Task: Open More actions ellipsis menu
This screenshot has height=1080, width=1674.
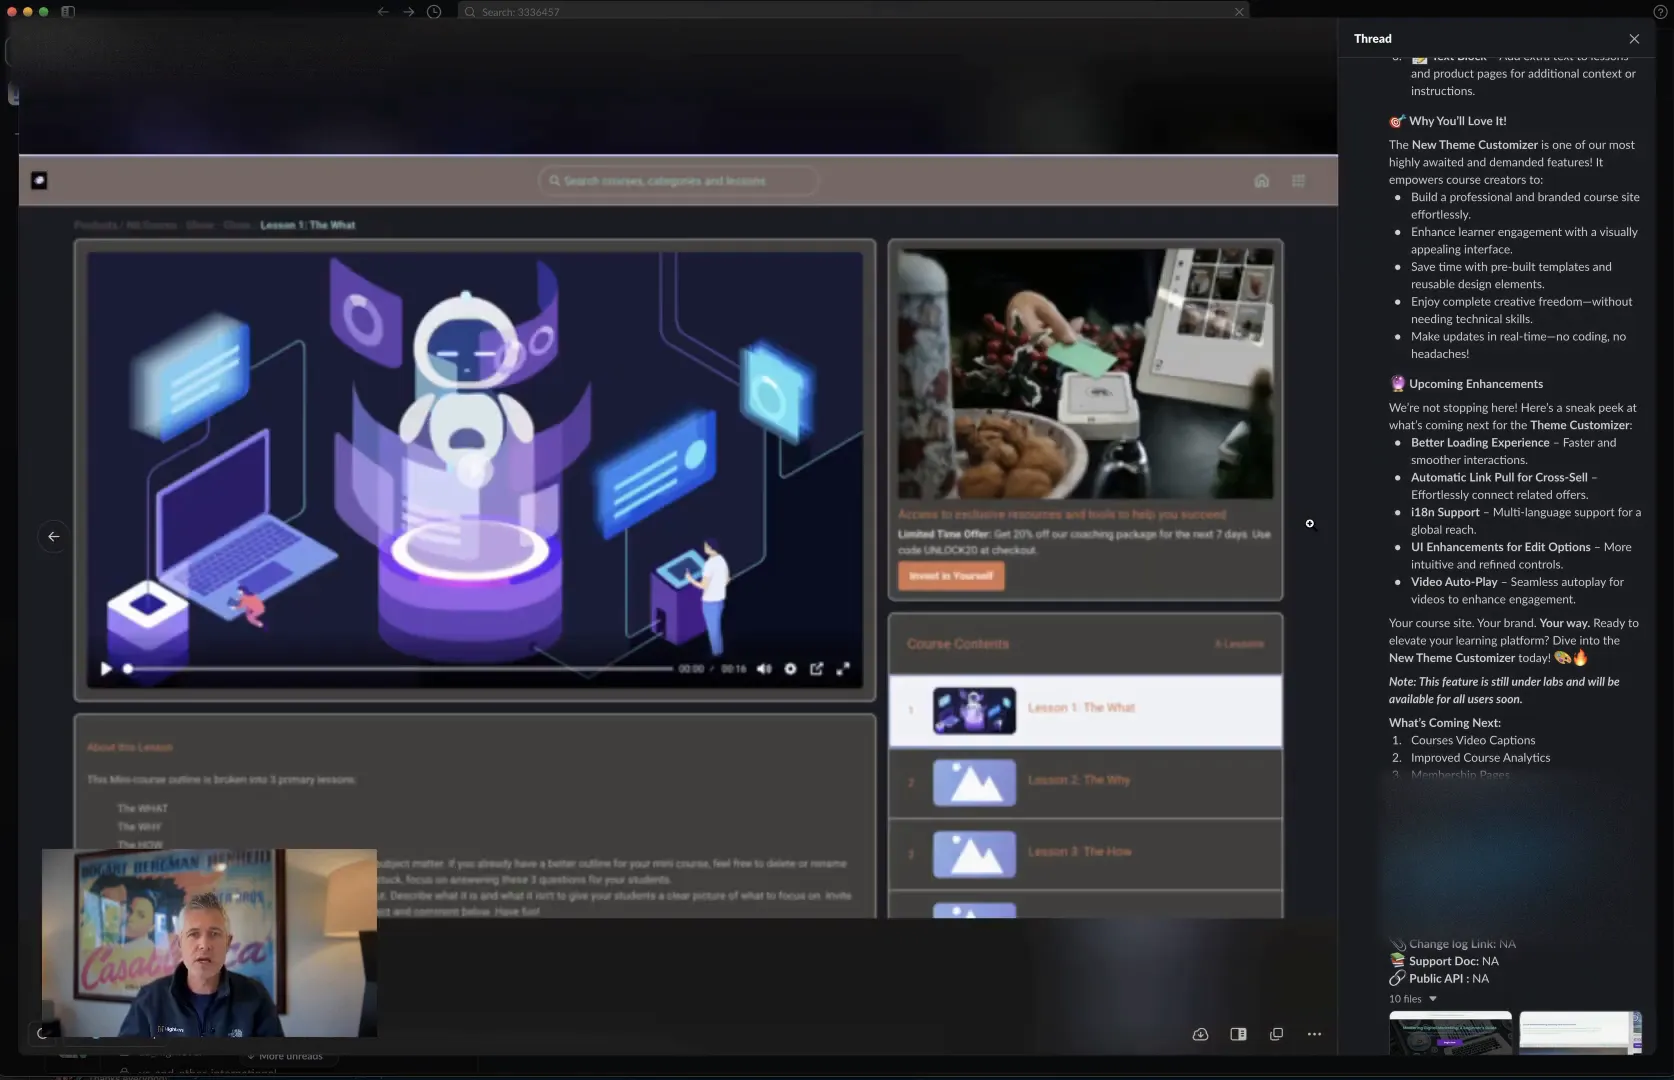Action: (1314, 1034)
